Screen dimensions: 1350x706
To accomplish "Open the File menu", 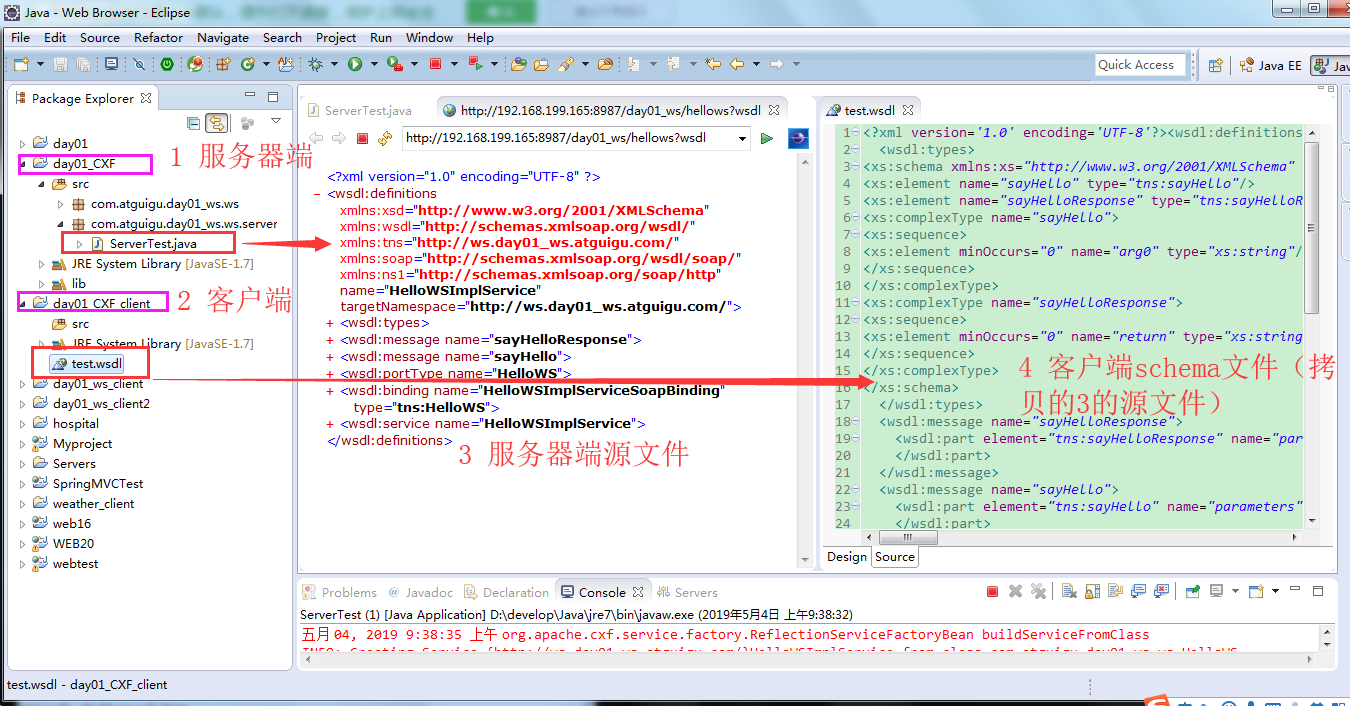I will [x=20, y=37].
